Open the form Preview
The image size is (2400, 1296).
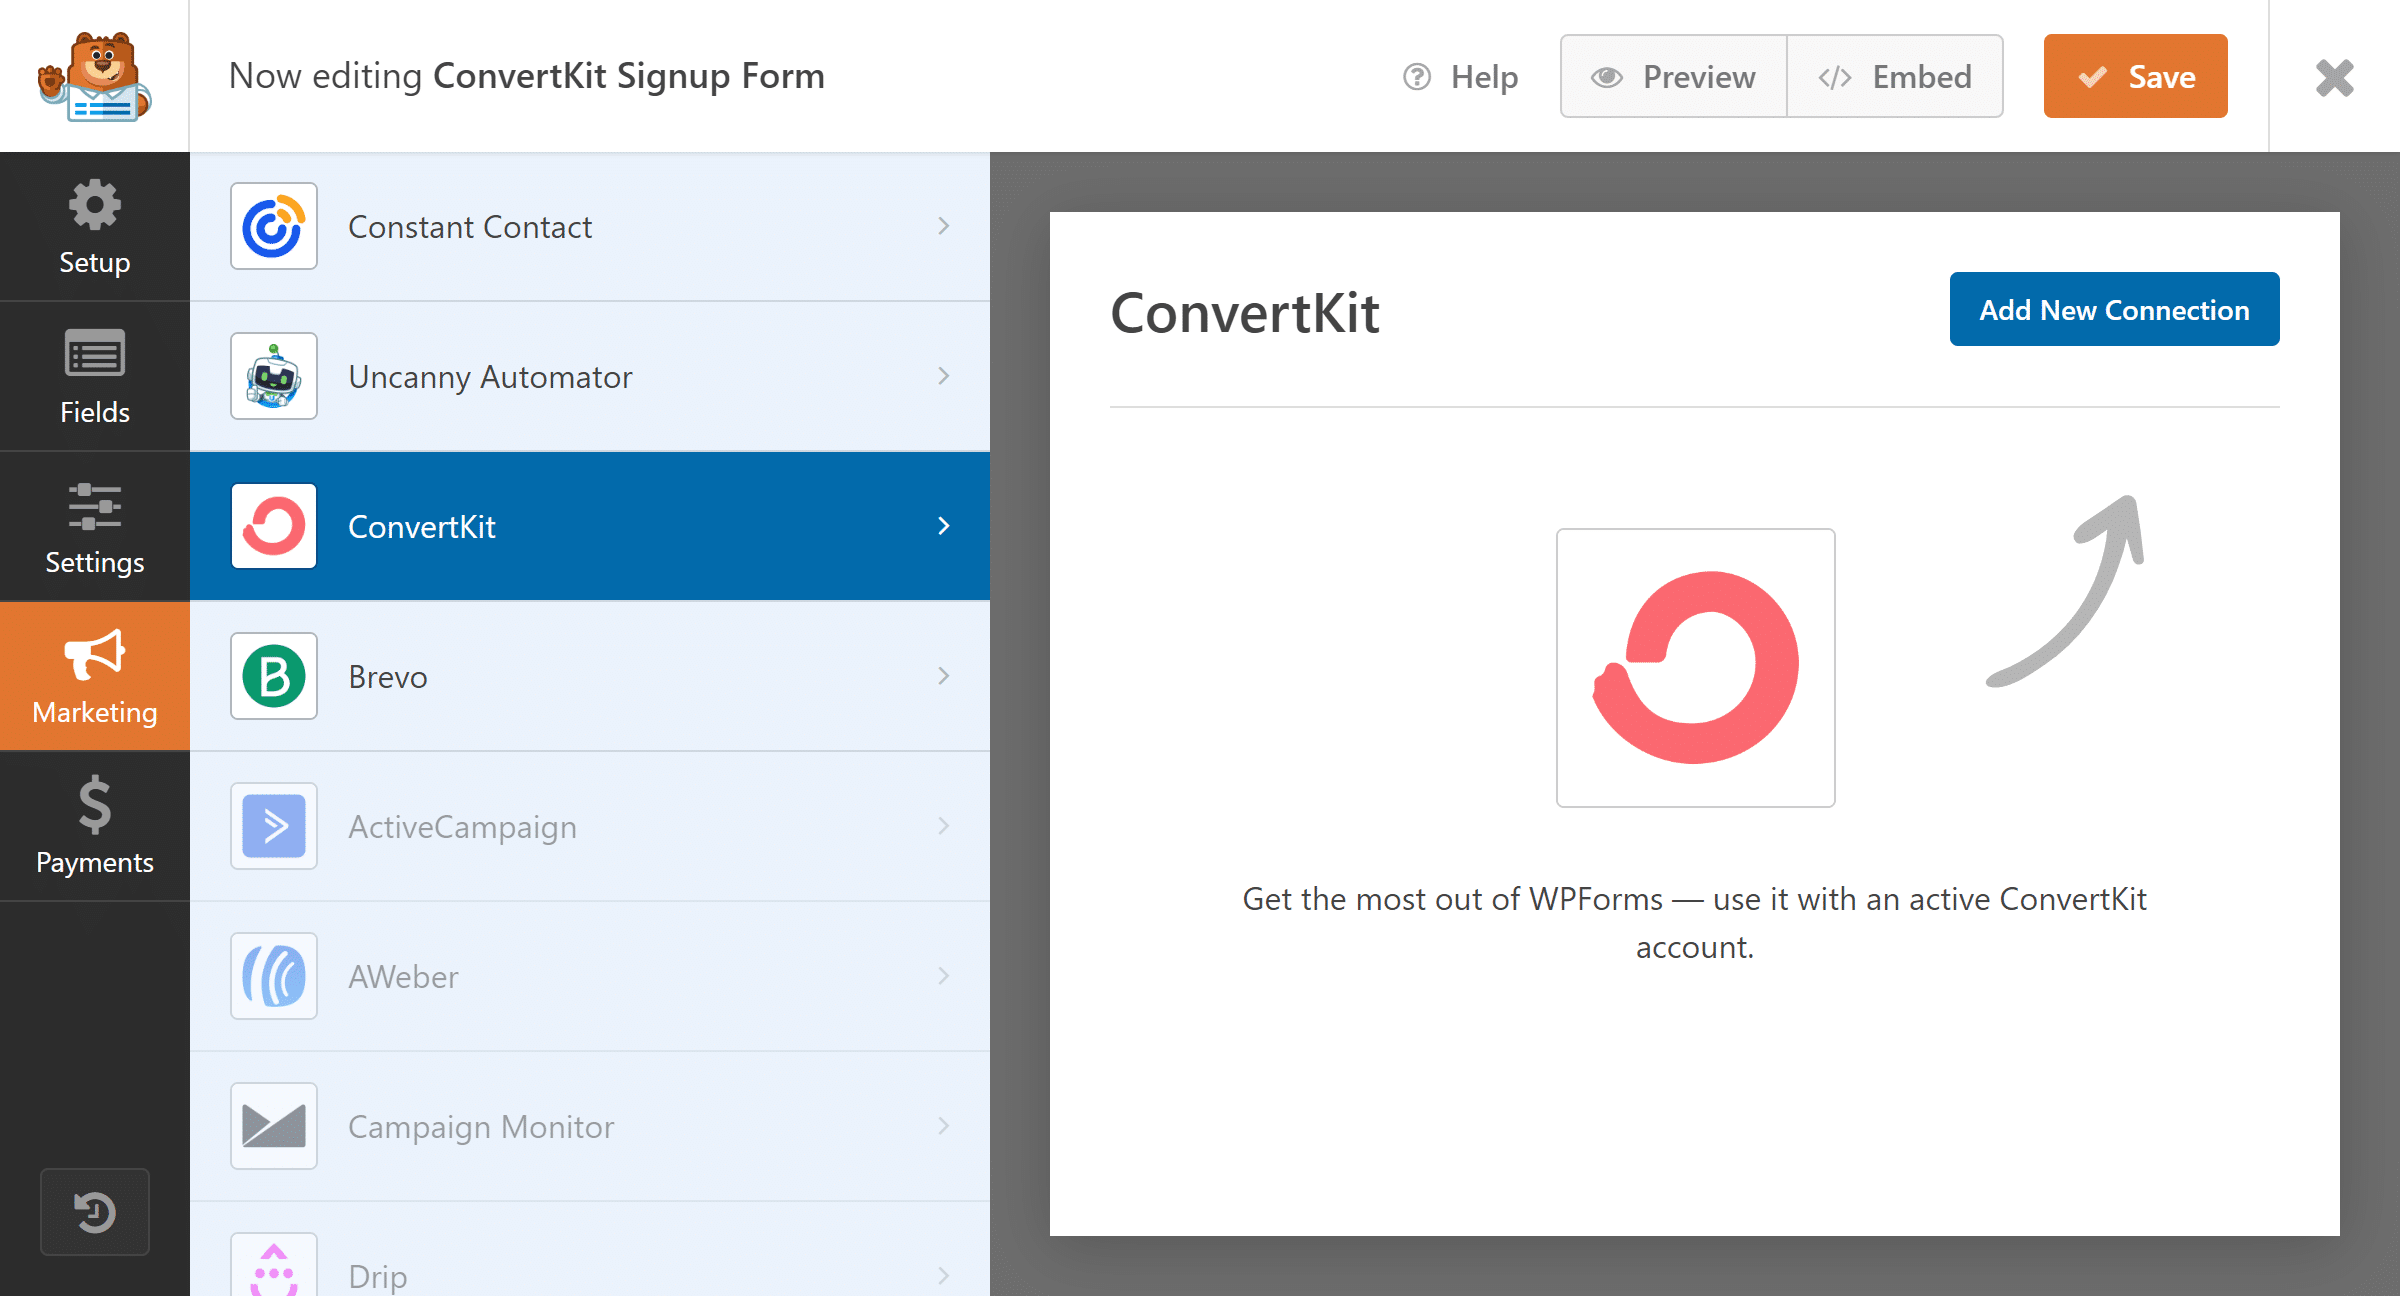click(x=1674, y=76)
